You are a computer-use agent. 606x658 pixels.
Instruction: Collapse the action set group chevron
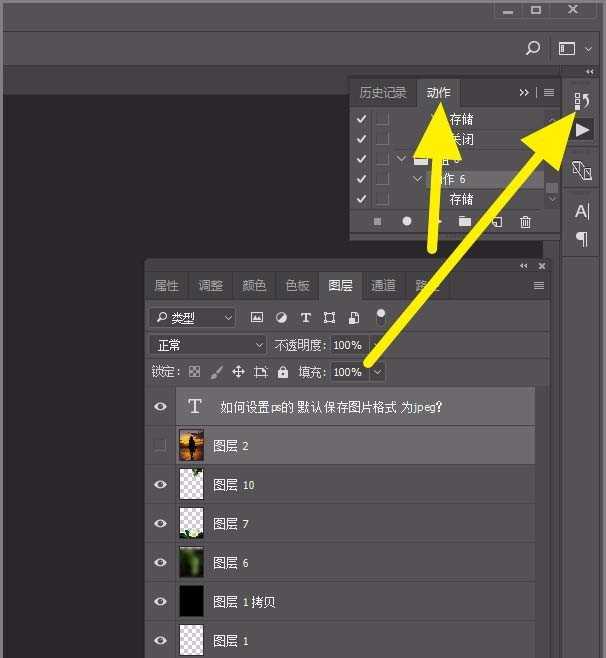click(402, 159)
